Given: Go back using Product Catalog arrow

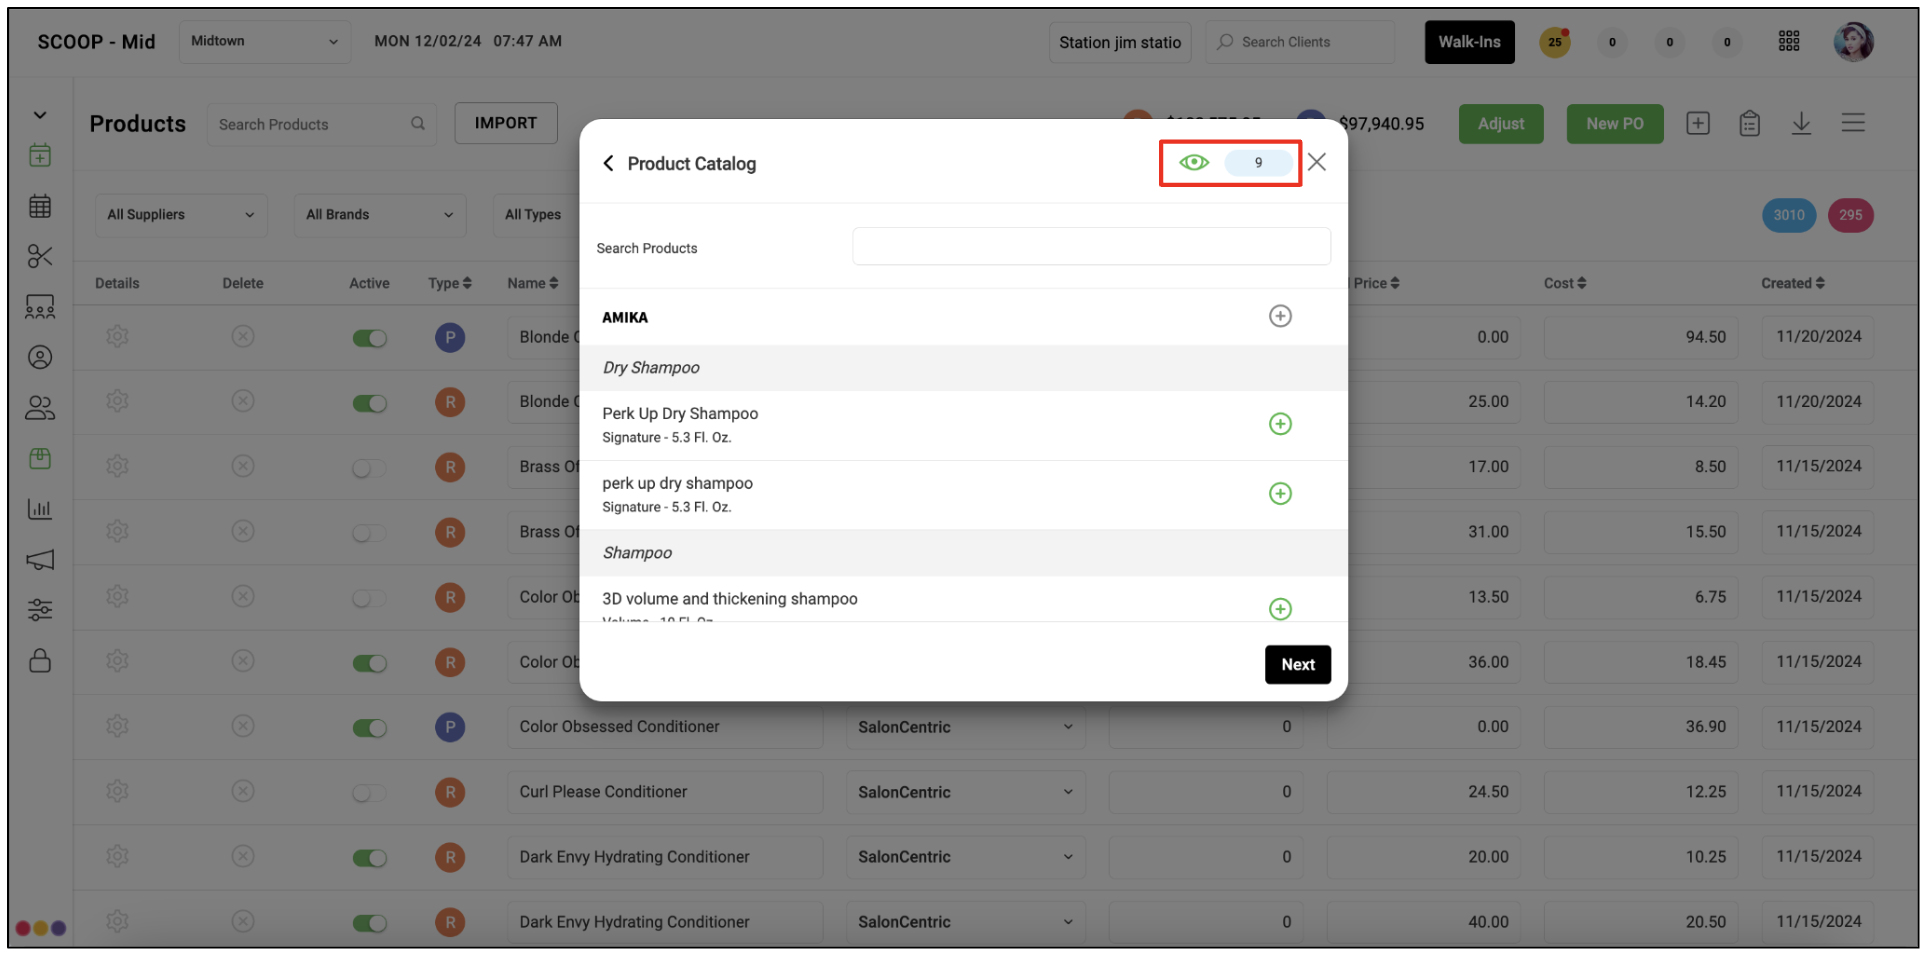Looking at the screenshot, I should (608, 163).
